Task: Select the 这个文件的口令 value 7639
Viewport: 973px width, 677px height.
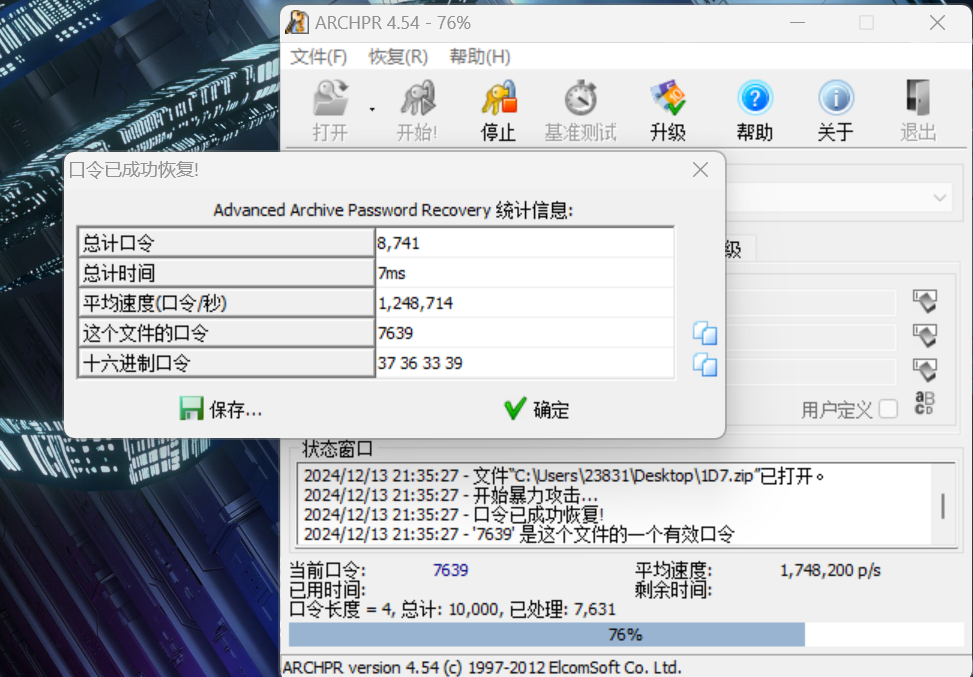Action: [395, 333]
